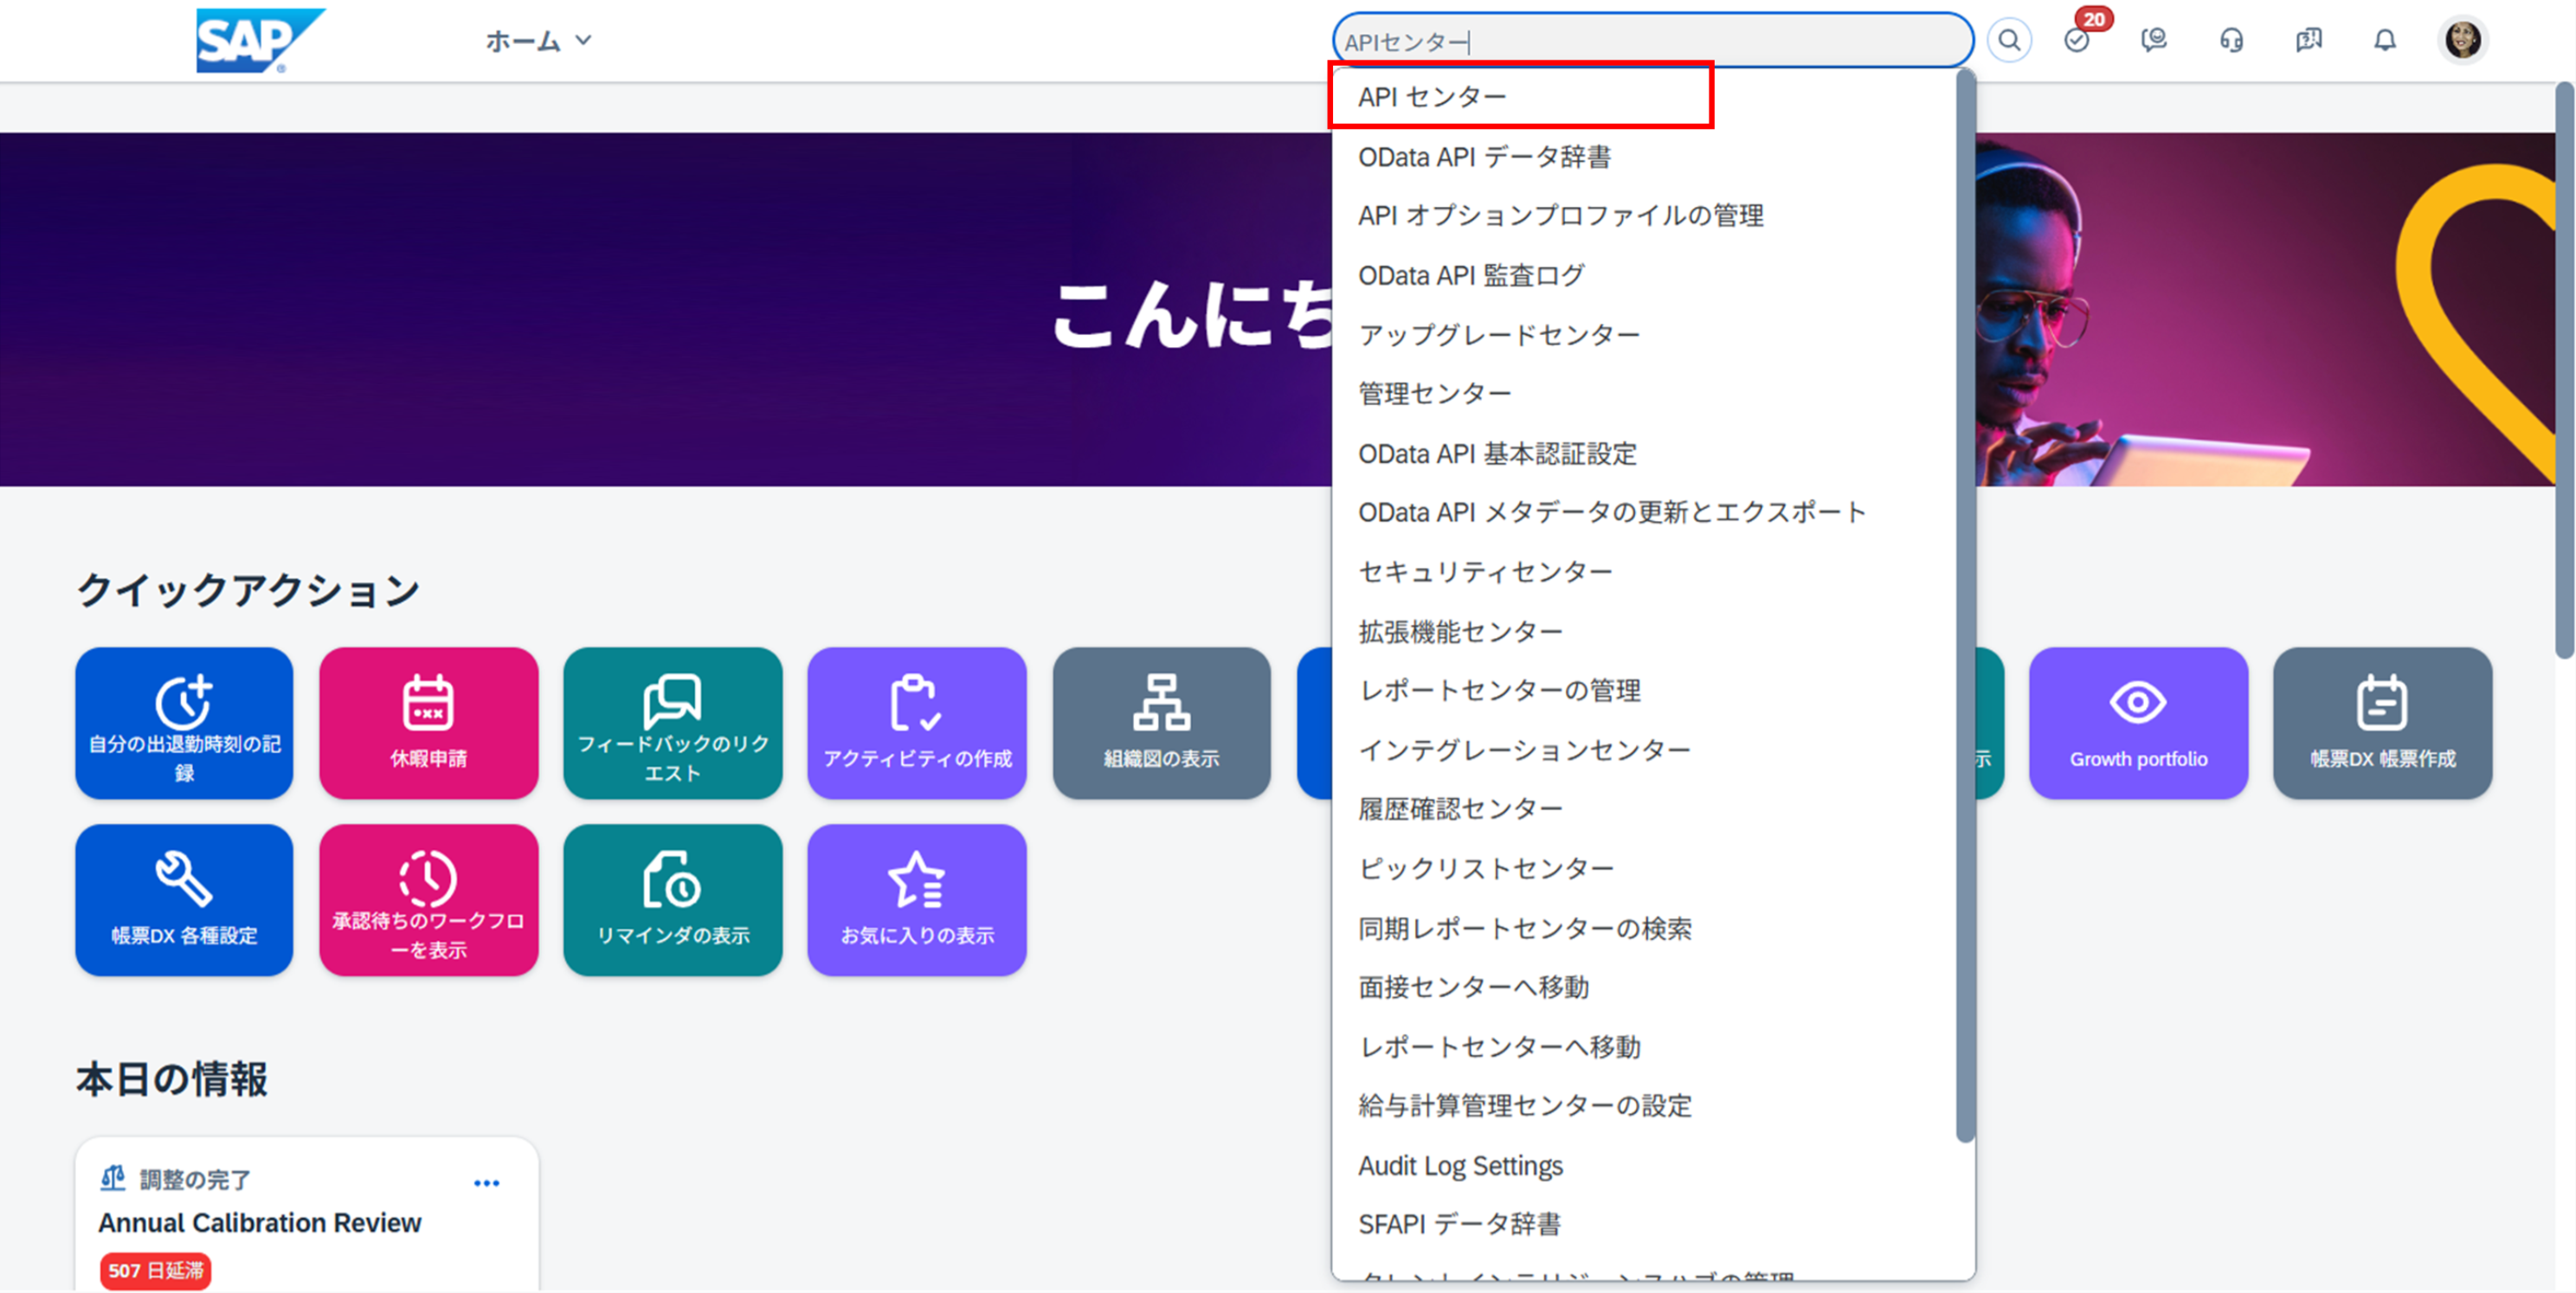Screen dimensions: 2576x1293
Task: Click the search magnifier icon
Action: click(2008, 41)
